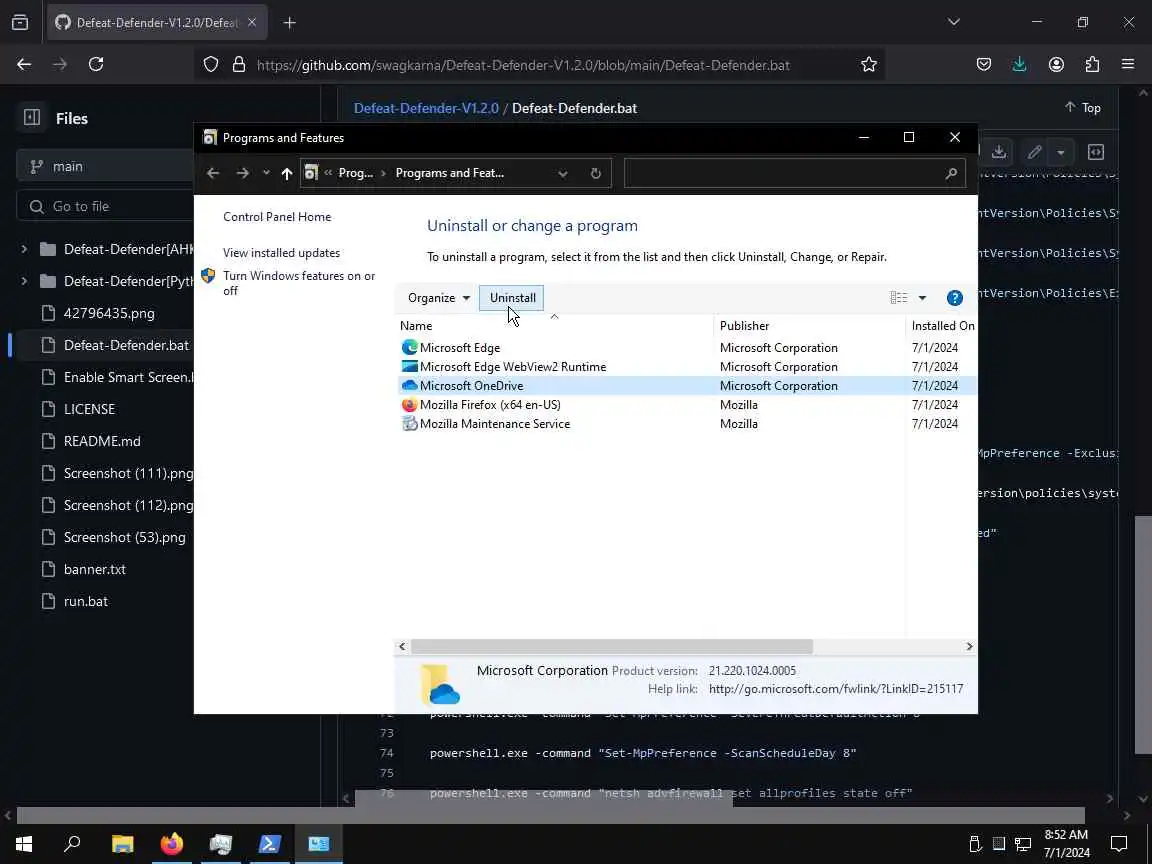
Task: Close the Defeat-Defender browser tab
Action: 251,23
